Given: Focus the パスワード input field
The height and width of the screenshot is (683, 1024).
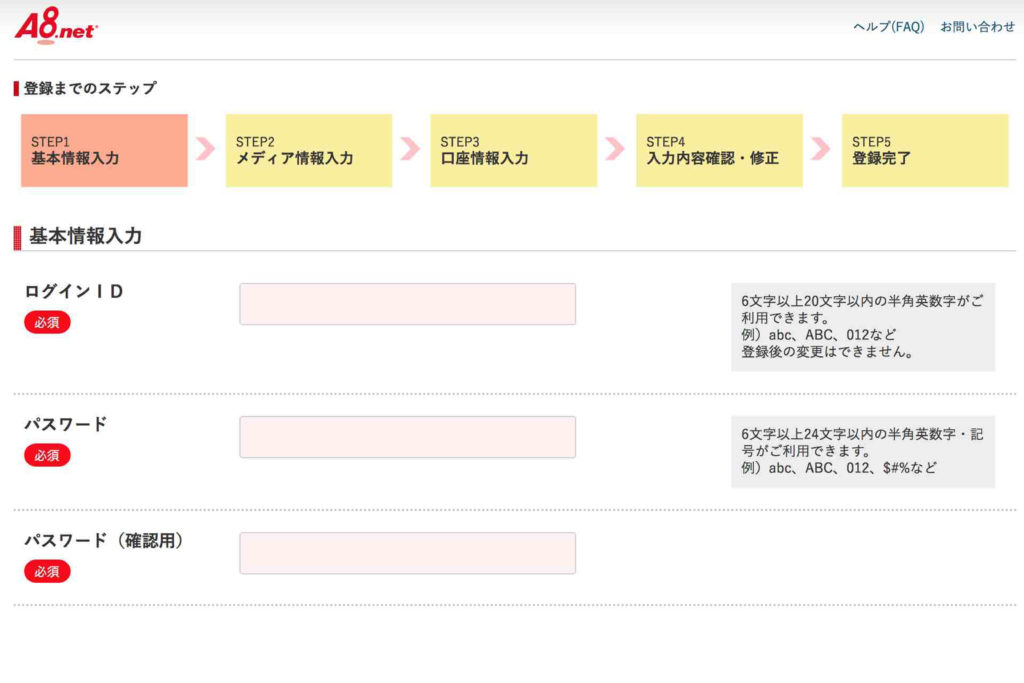Looking at the screenshot, I should tap(407, 437).
